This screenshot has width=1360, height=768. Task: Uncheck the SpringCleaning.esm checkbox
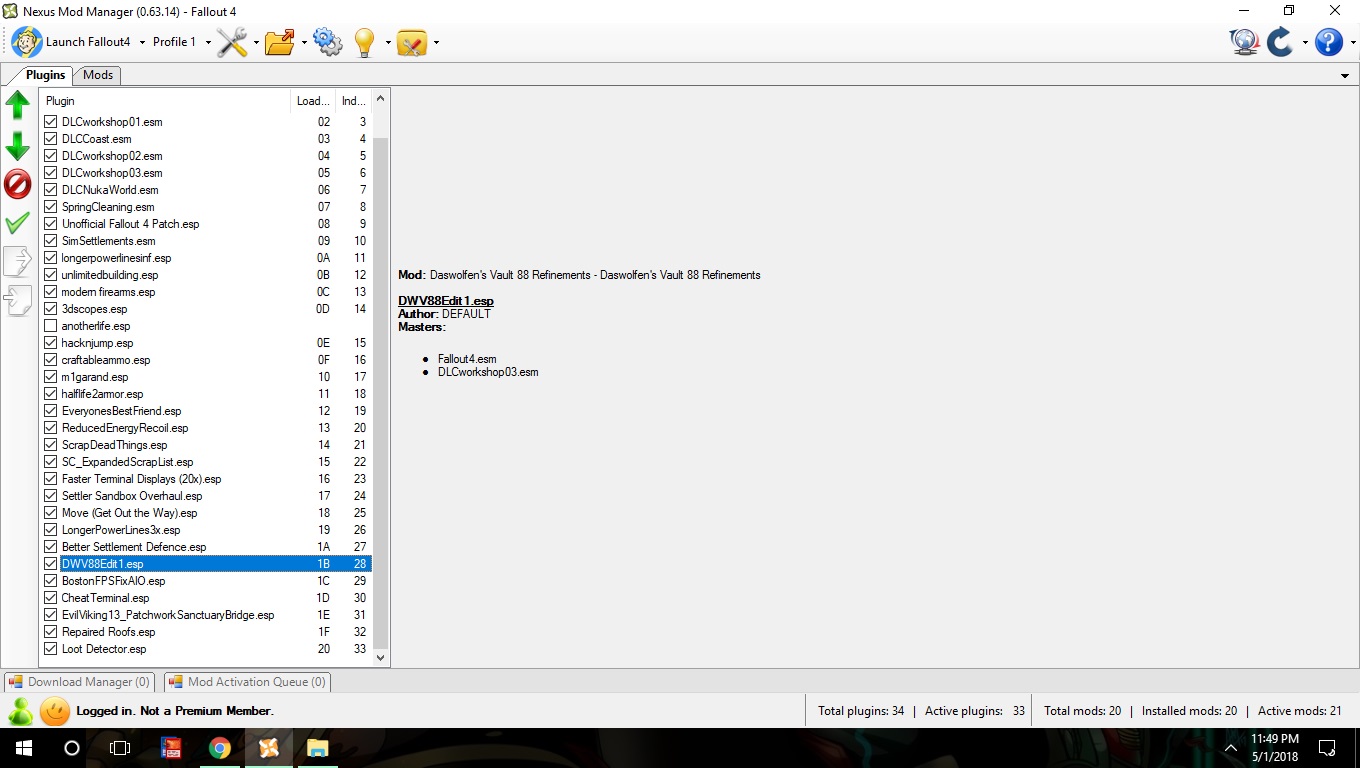(51, 207)
